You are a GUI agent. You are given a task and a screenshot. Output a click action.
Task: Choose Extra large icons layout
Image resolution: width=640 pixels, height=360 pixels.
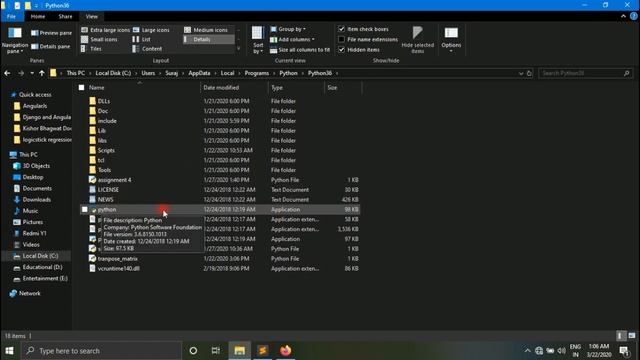point(105,30)
